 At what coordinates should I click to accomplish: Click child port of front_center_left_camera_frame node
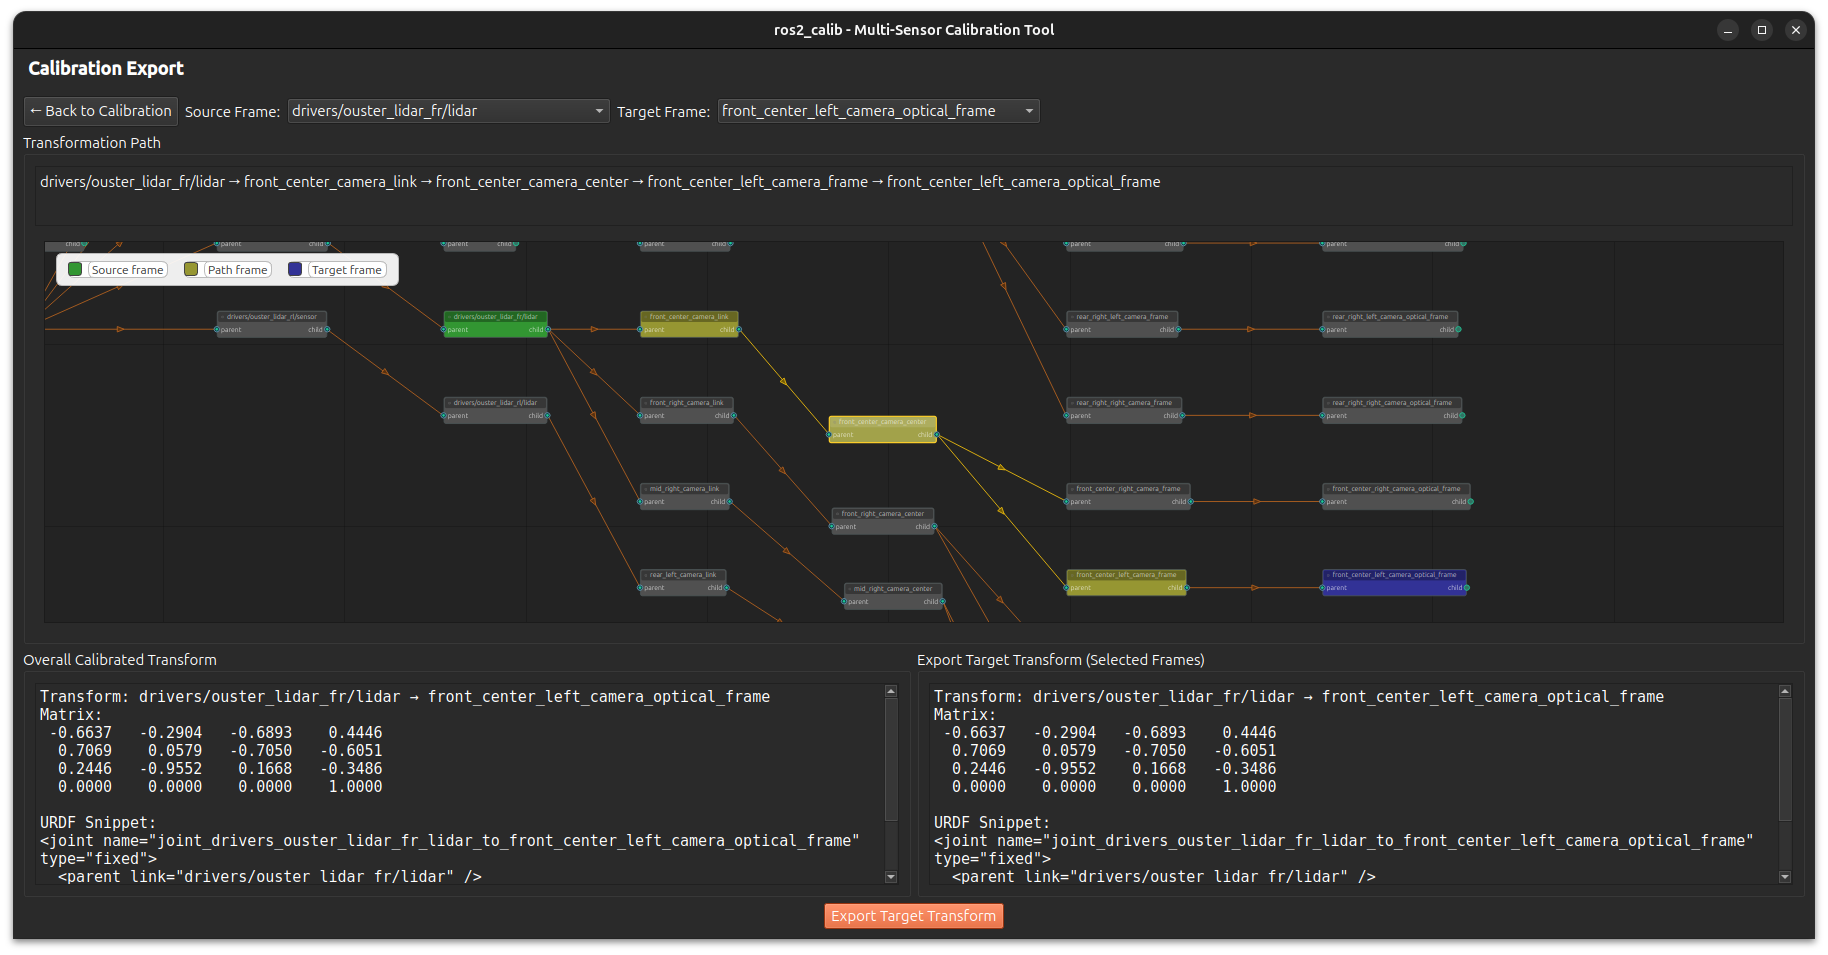pyautogui.click(x=1186, y=588)
